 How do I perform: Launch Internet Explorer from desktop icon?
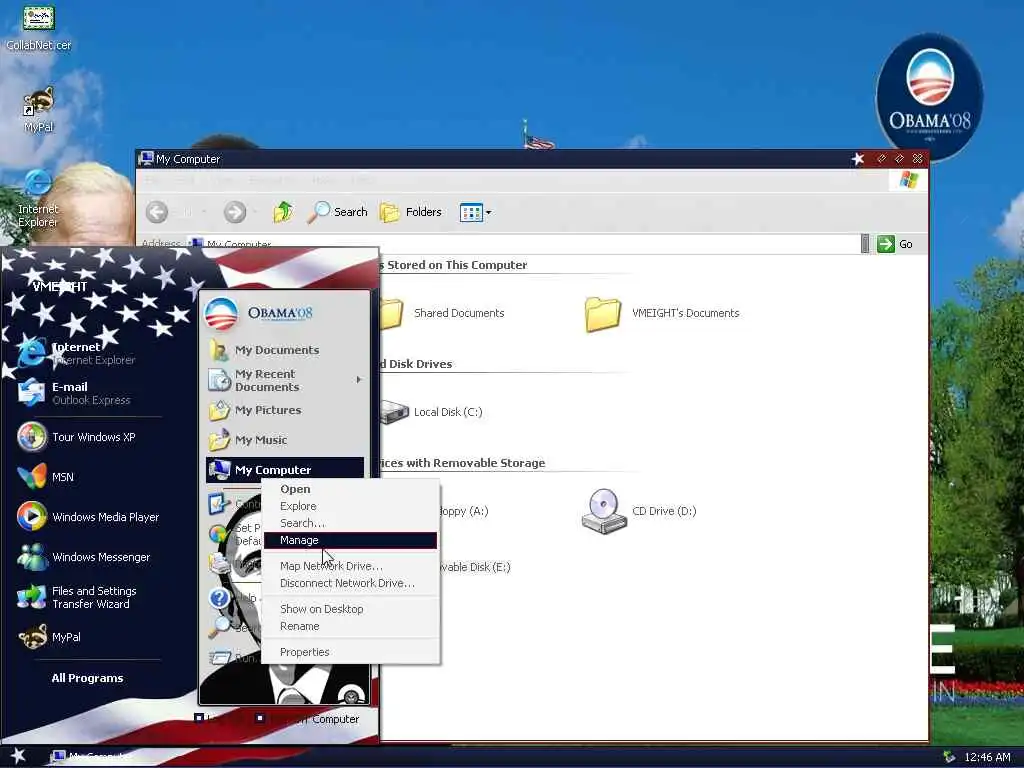click(38, 199)
